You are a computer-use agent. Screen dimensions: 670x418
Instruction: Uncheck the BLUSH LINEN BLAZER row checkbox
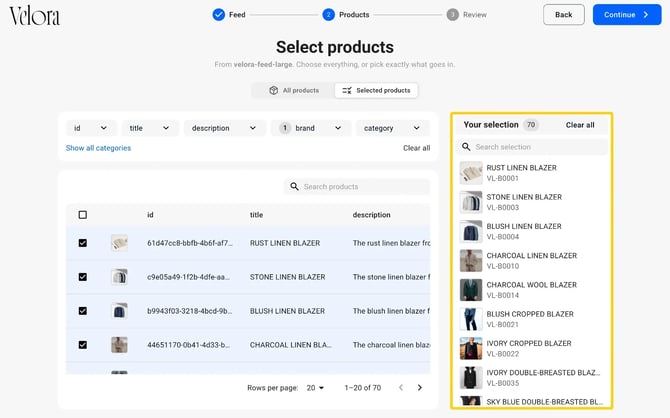(83, 311)
